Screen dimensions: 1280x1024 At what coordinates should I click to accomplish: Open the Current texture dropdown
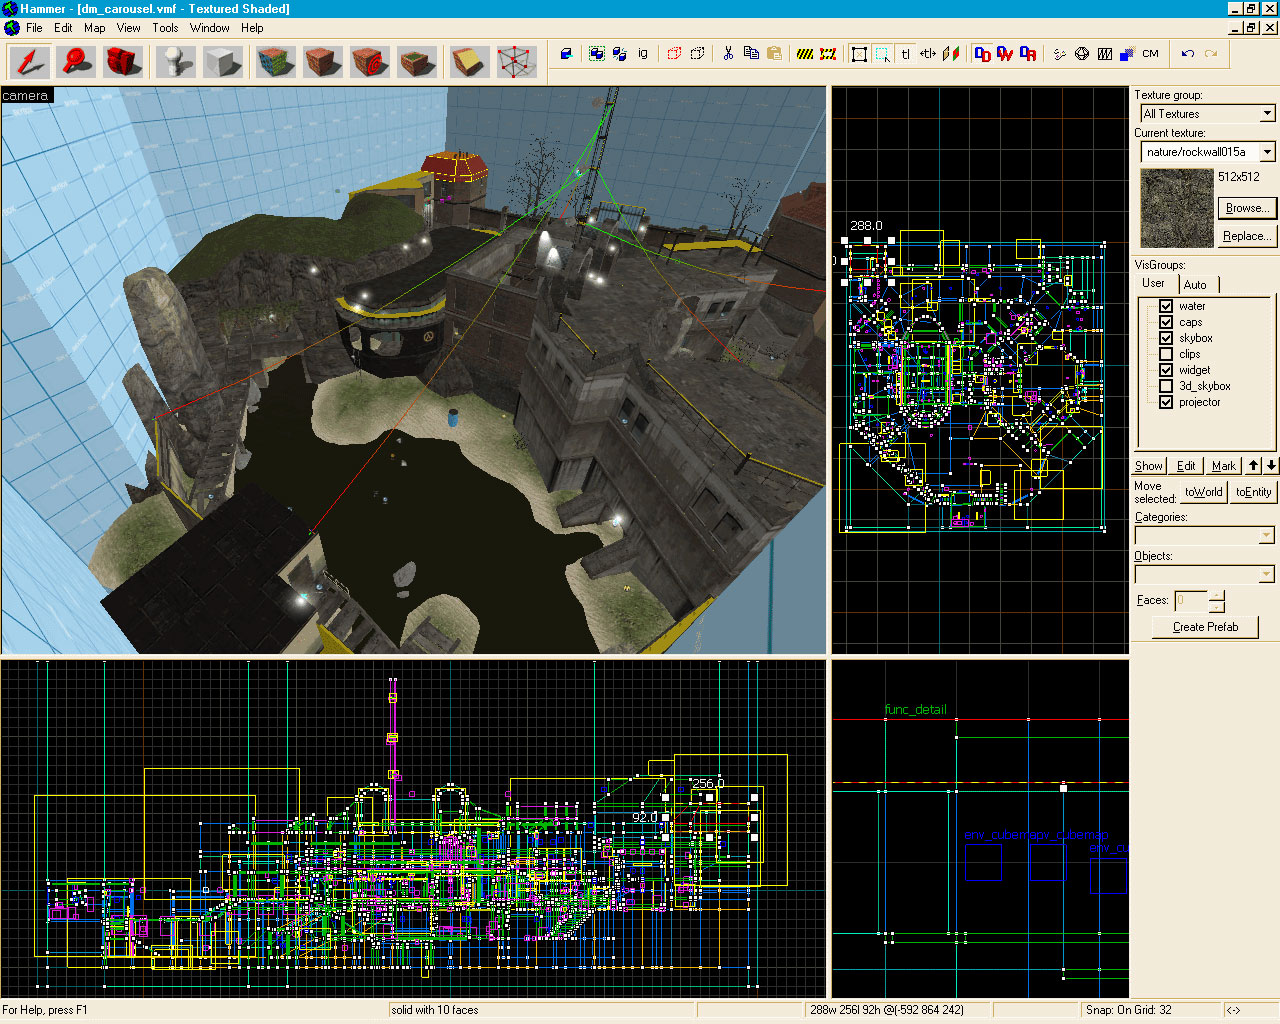[x=1268, y=151]
